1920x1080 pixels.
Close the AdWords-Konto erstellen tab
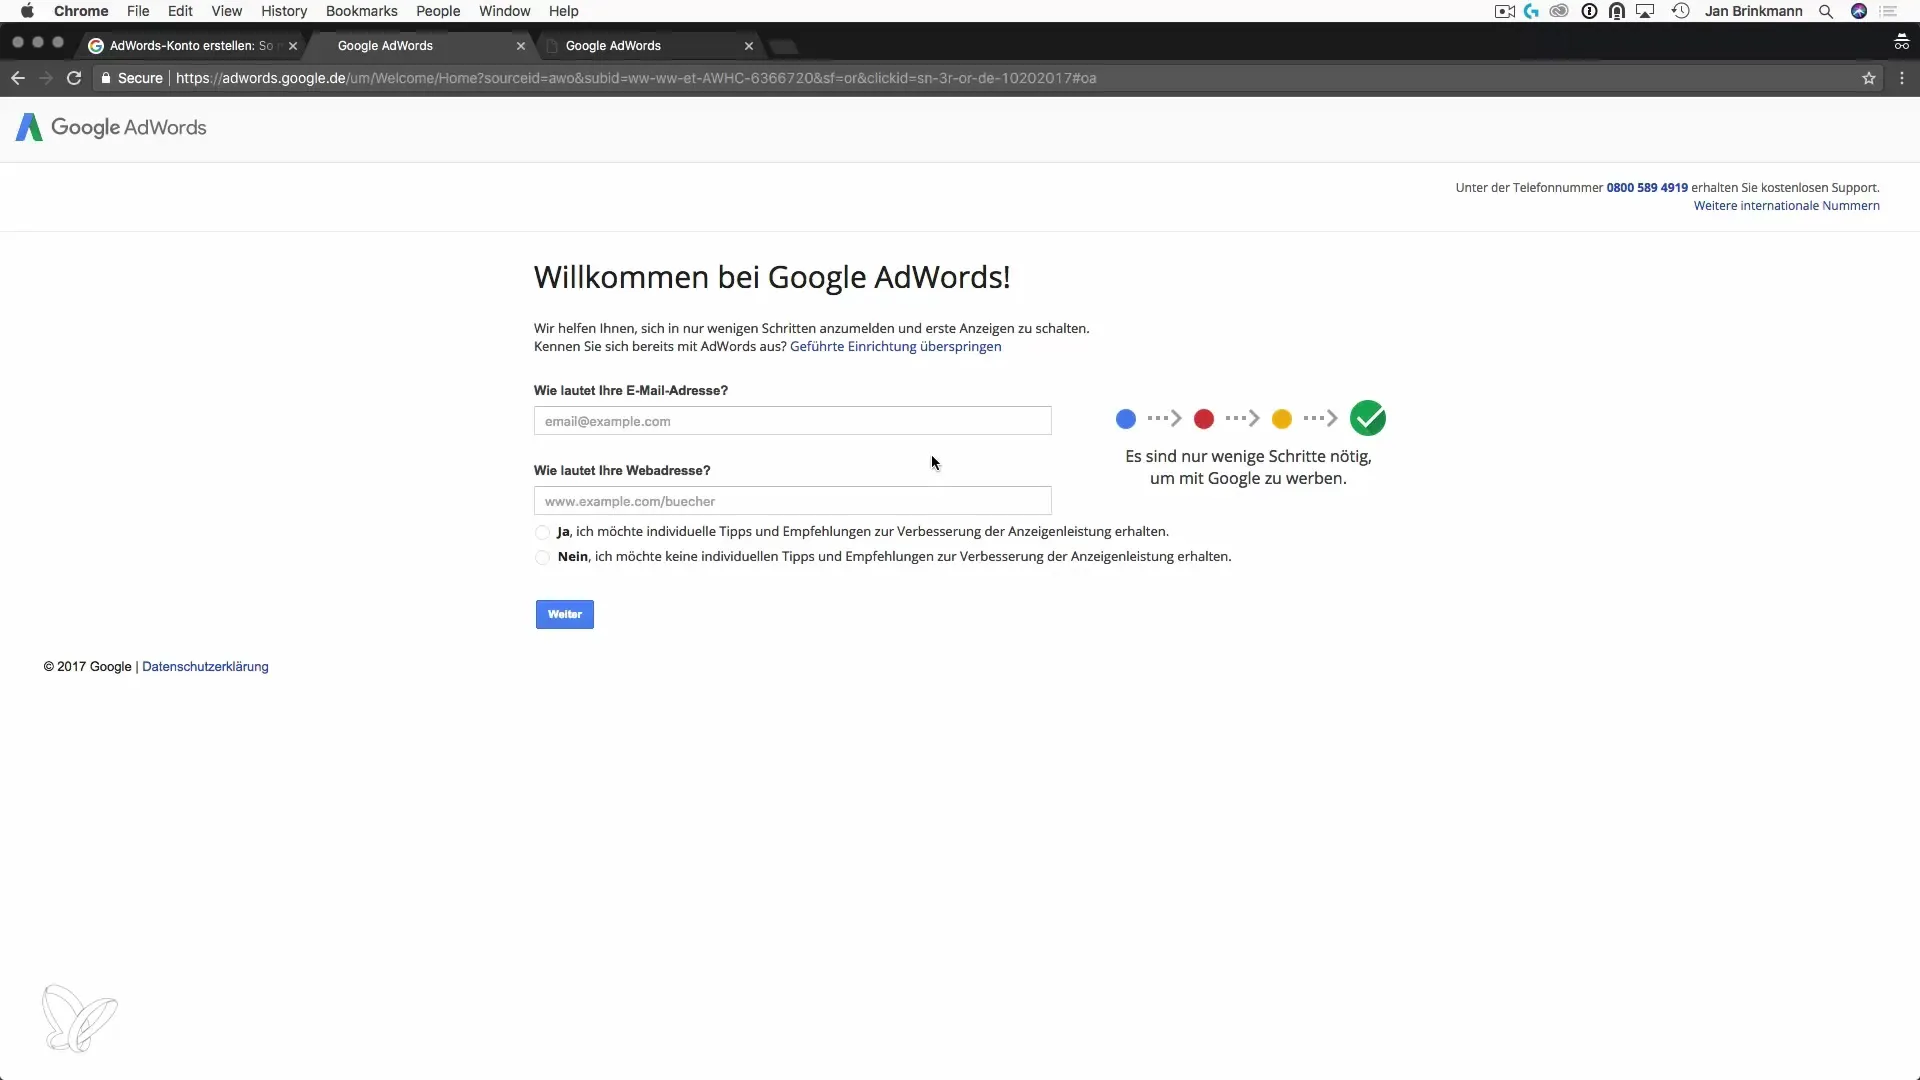(x=293, y=46)
